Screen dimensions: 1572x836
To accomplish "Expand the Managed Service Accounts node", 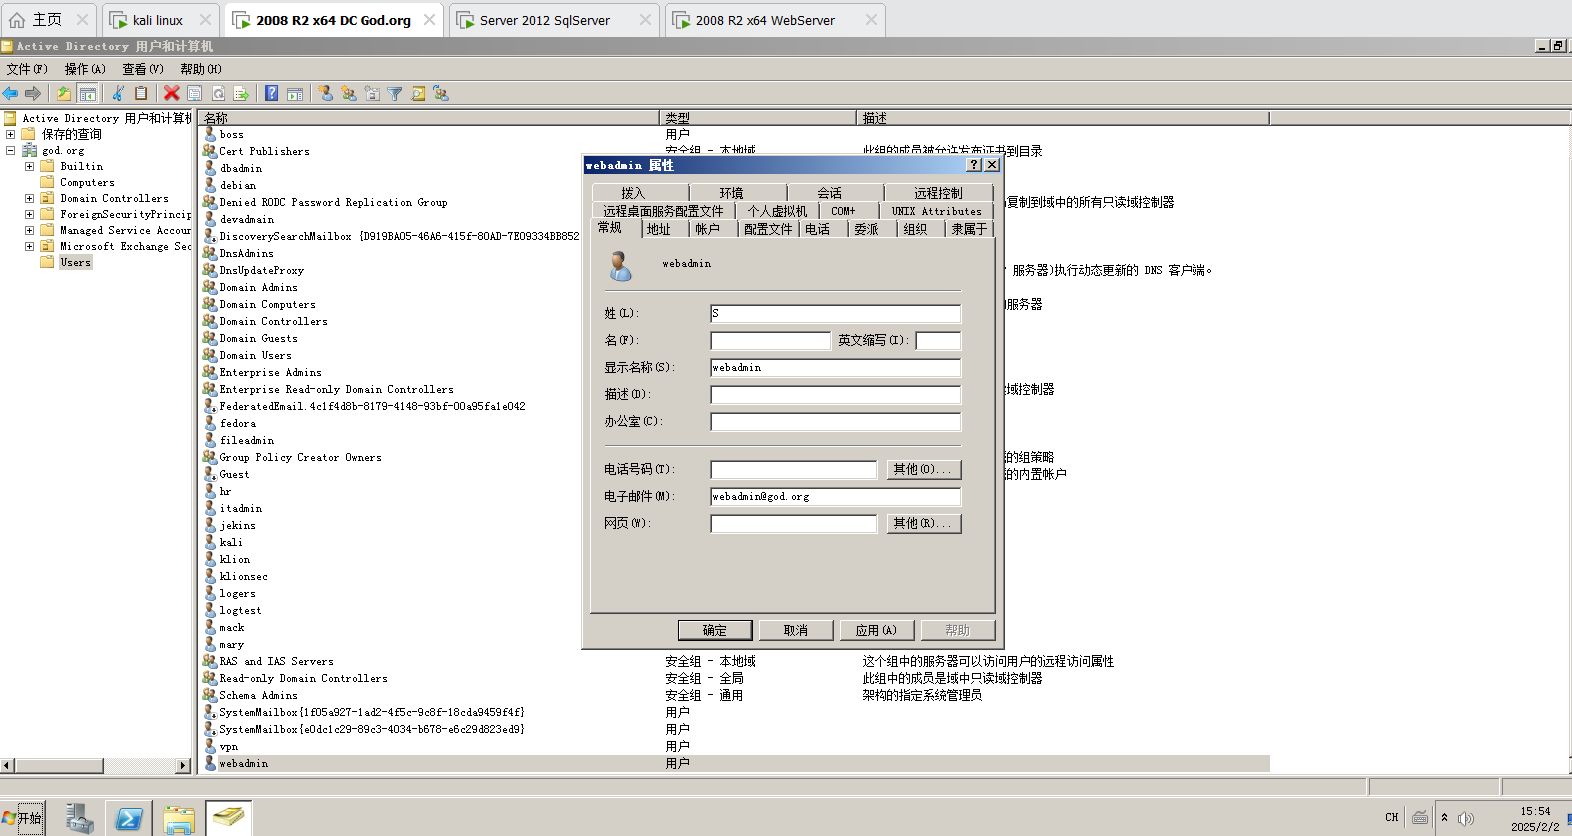I will (x=29, y=230).
